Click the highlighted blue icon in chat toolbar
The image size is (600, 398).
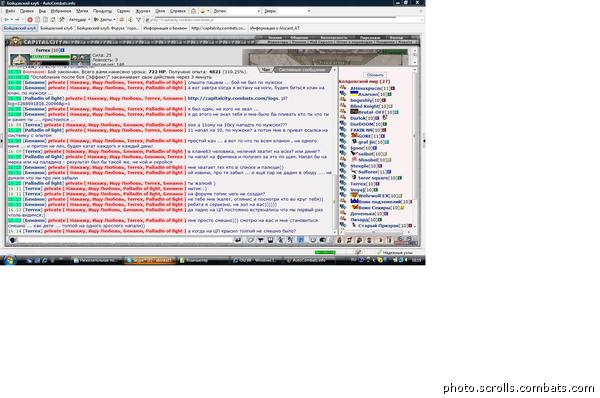click(301, 240)
